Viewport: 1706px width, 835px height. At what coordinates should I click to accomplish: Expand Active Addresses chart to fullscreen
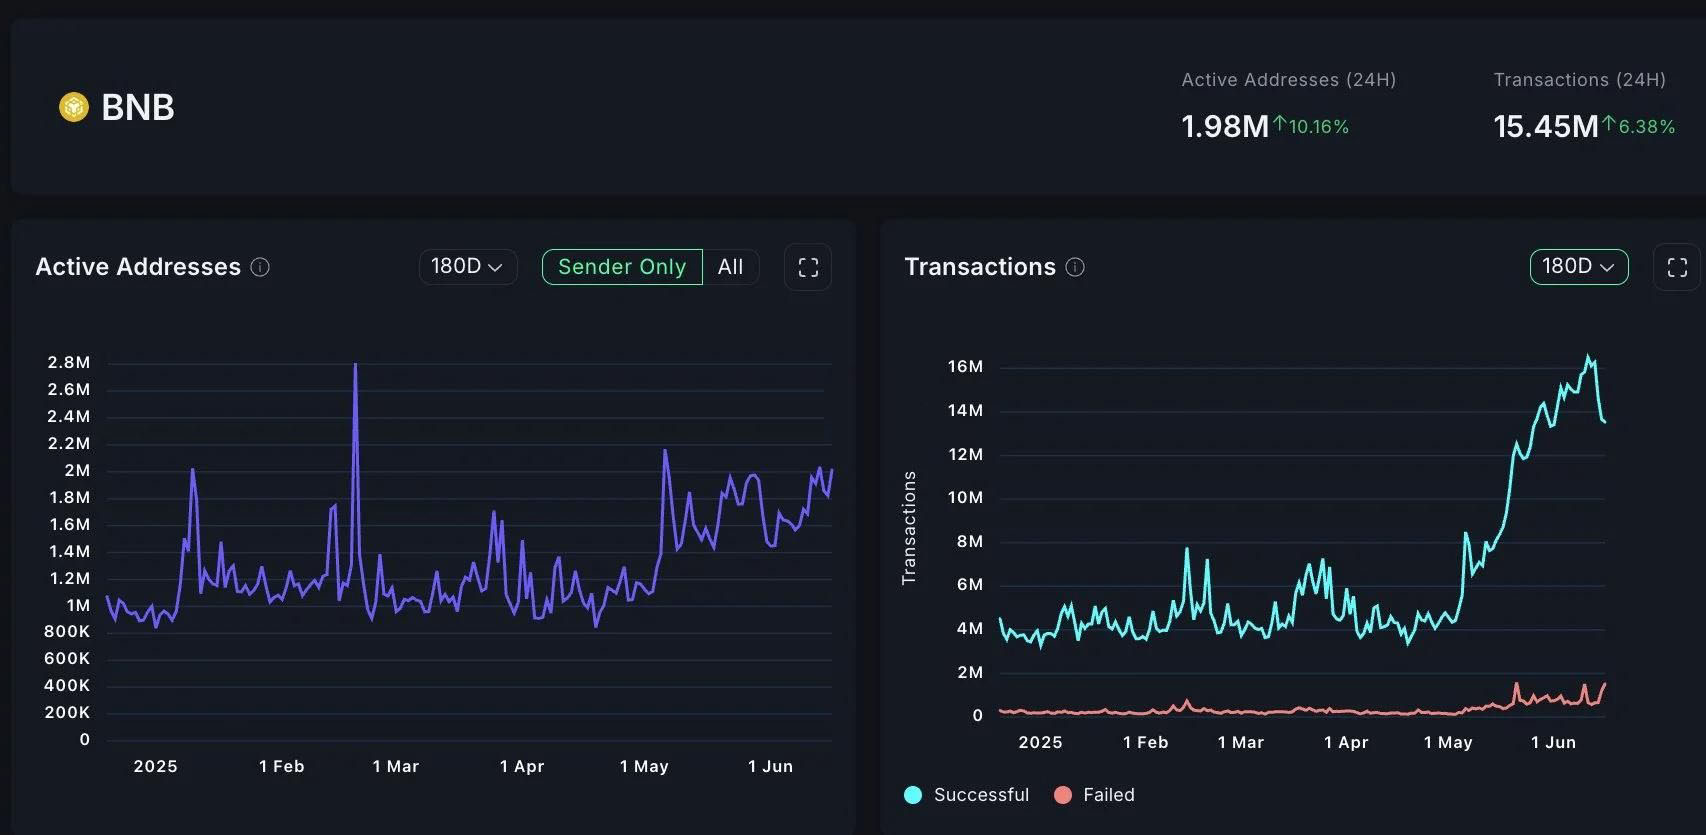(808, 267)
